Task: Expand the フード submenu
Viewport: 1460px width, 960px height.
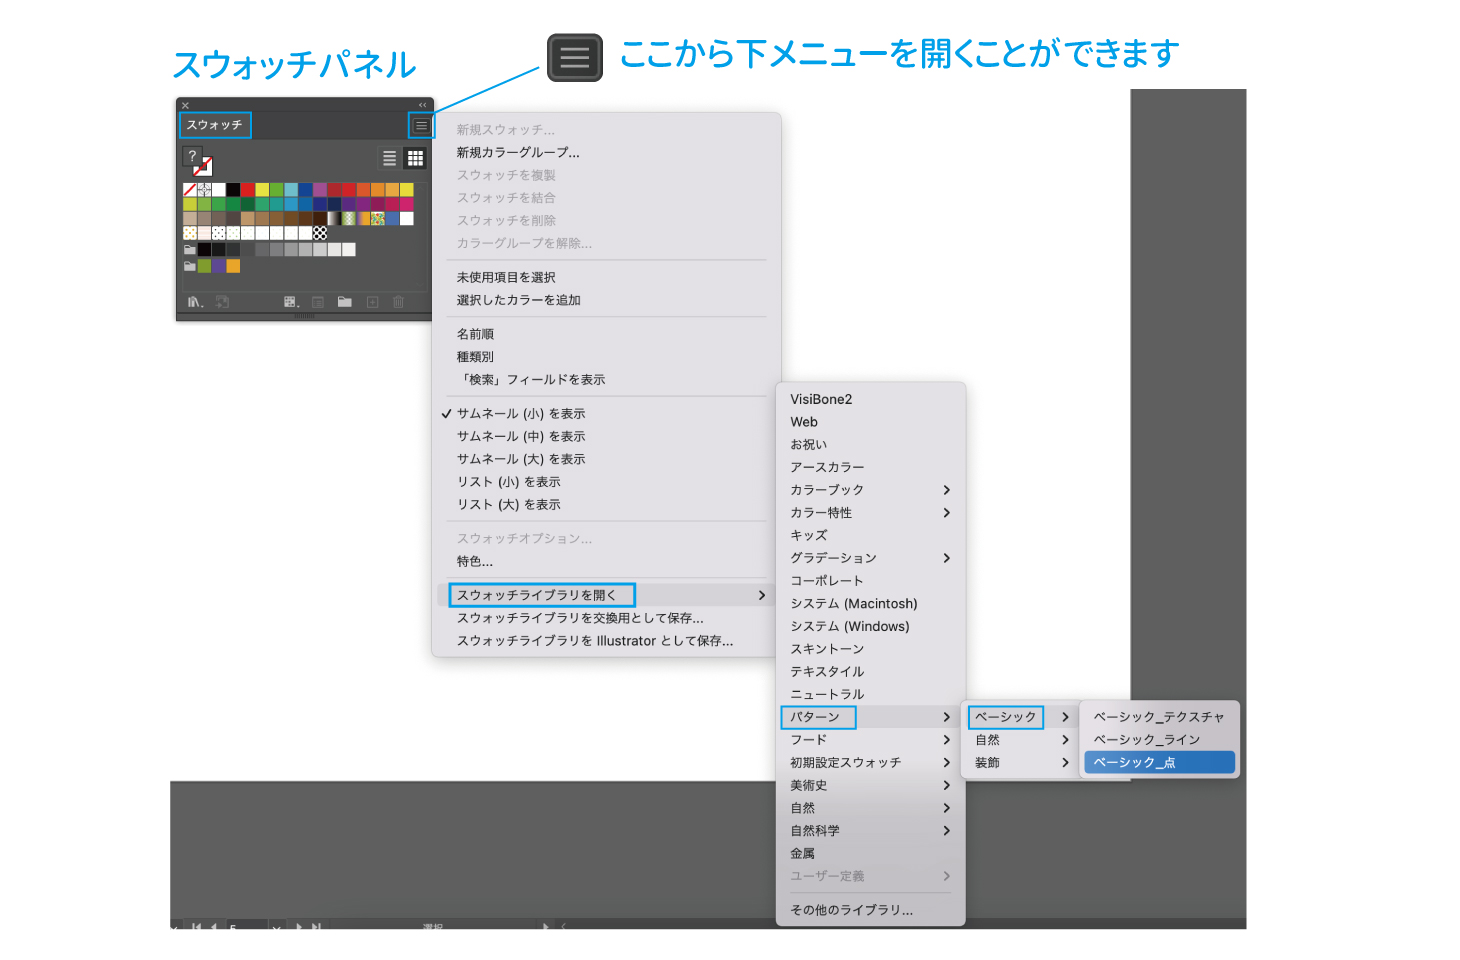Action: [870, 740]
